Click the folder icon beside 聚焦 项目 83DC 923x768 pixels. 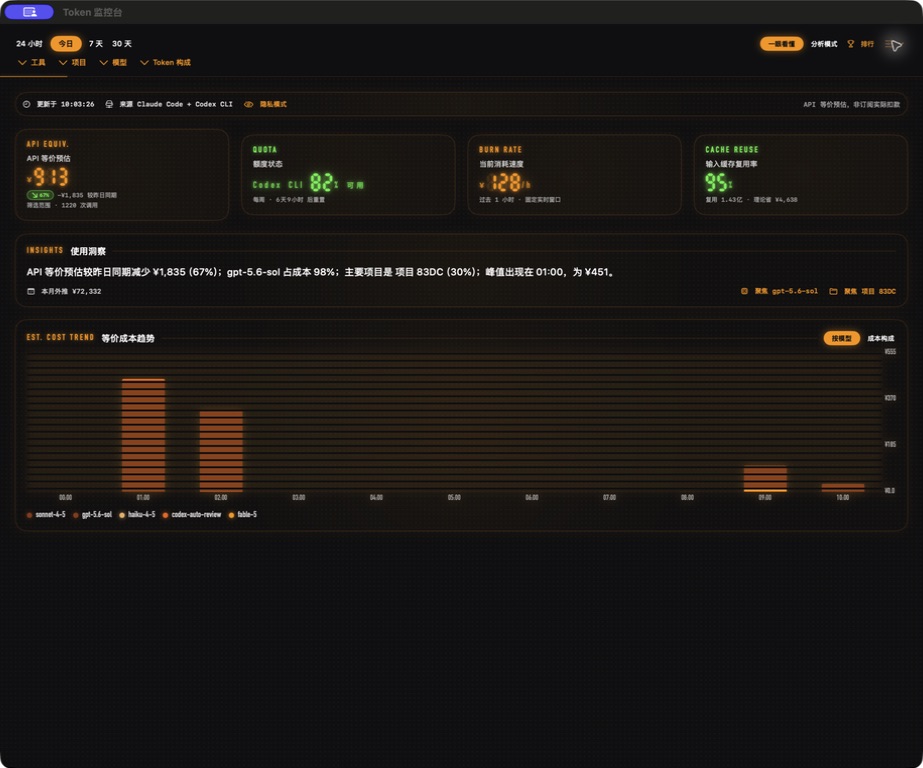(834, 291)
